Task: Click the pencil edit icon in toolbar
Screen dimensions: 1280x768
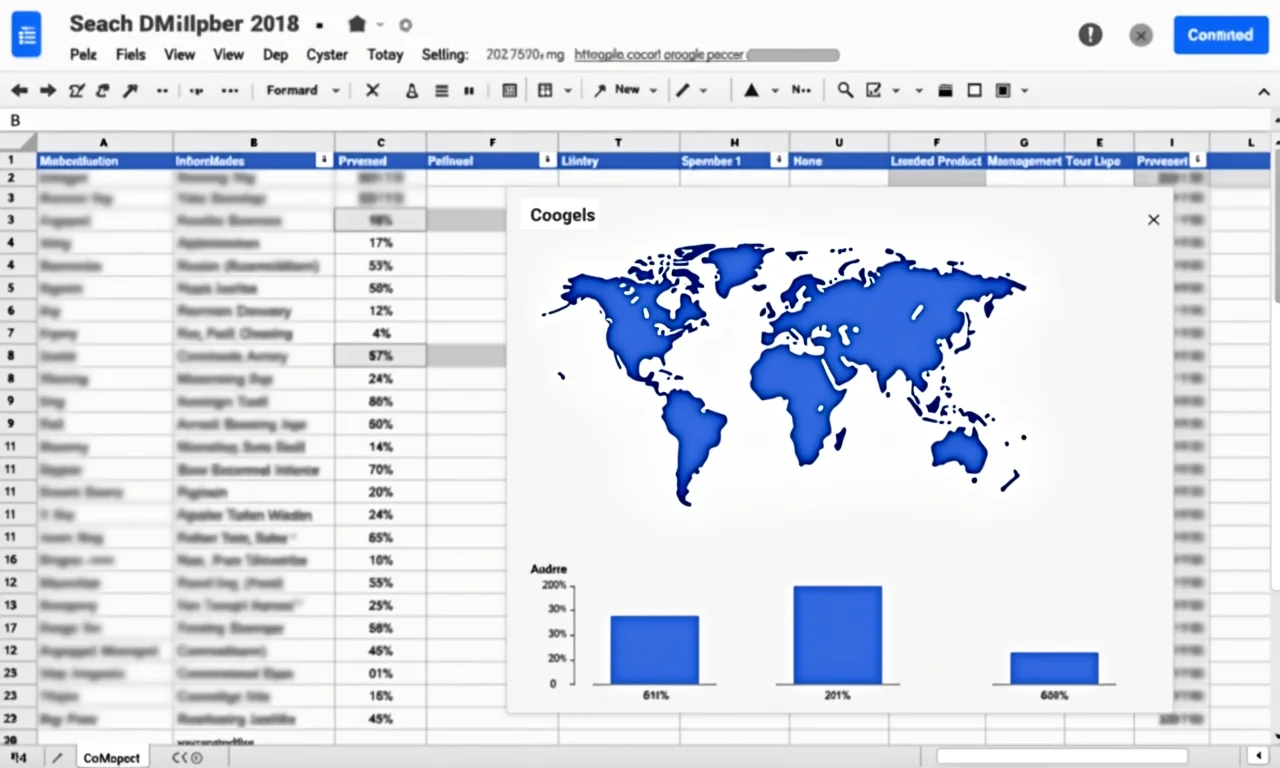Action: 683,90
